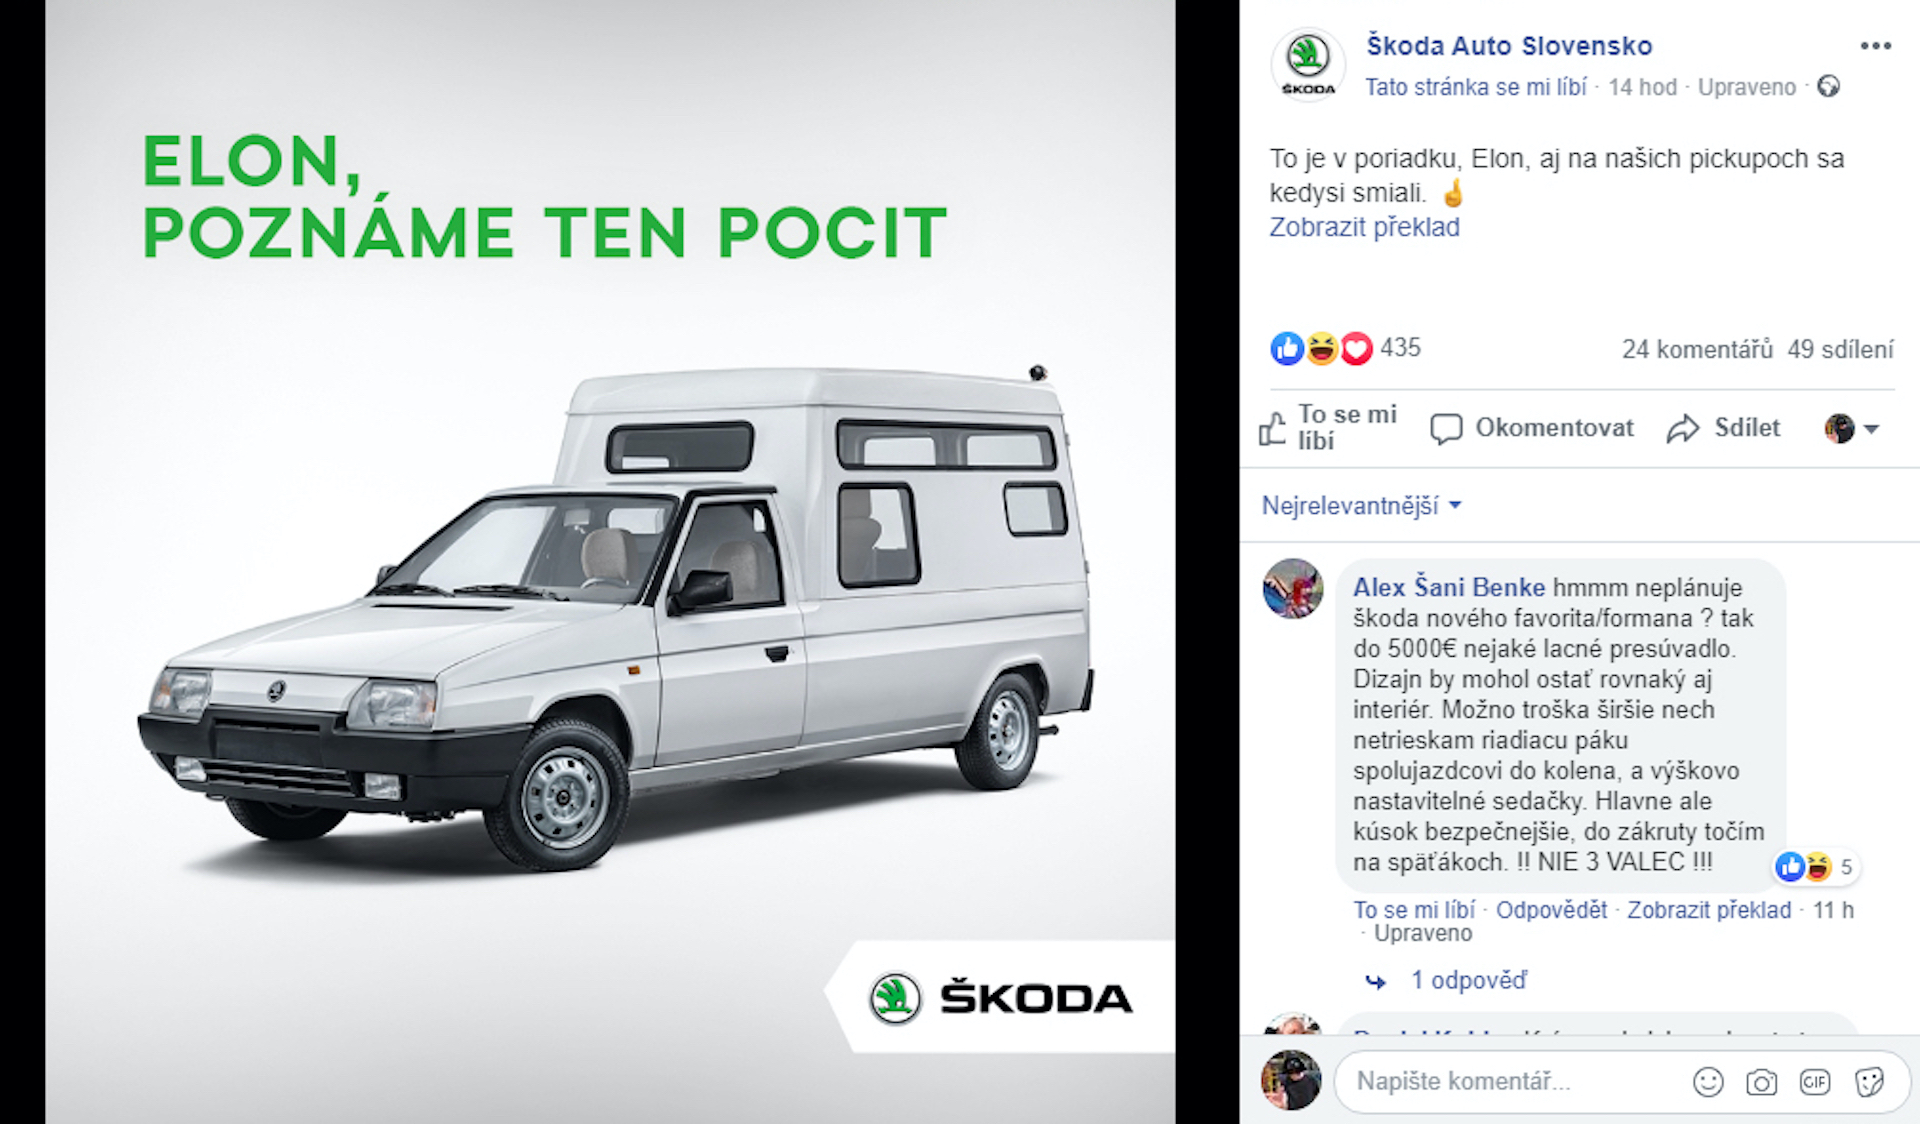Toggle 'To se mi líbí' on the post

pos(1328,428)
